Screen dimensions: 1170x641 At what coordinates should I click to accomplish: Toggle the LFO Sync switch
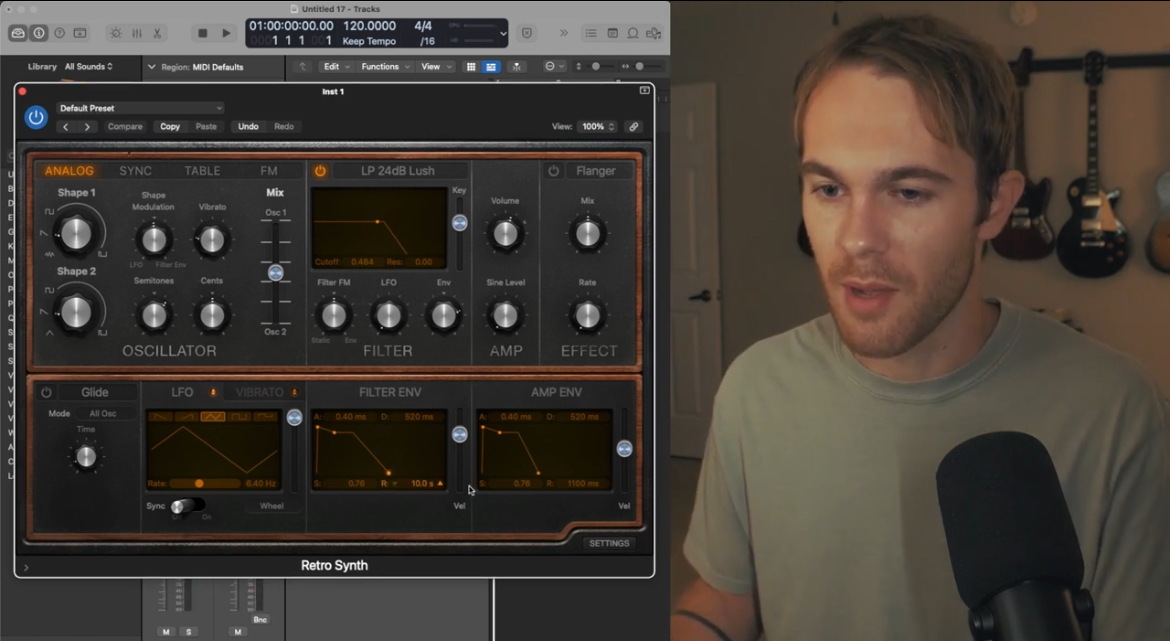pos(187,507)
